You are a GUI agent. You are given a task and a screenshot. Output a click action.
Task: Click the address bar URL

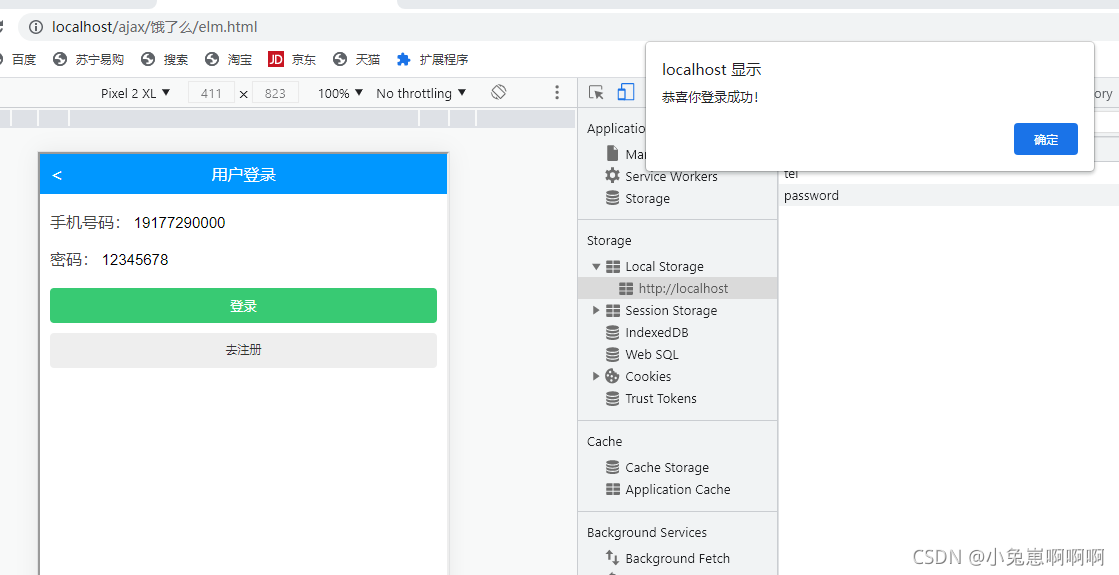coord(155,27)
